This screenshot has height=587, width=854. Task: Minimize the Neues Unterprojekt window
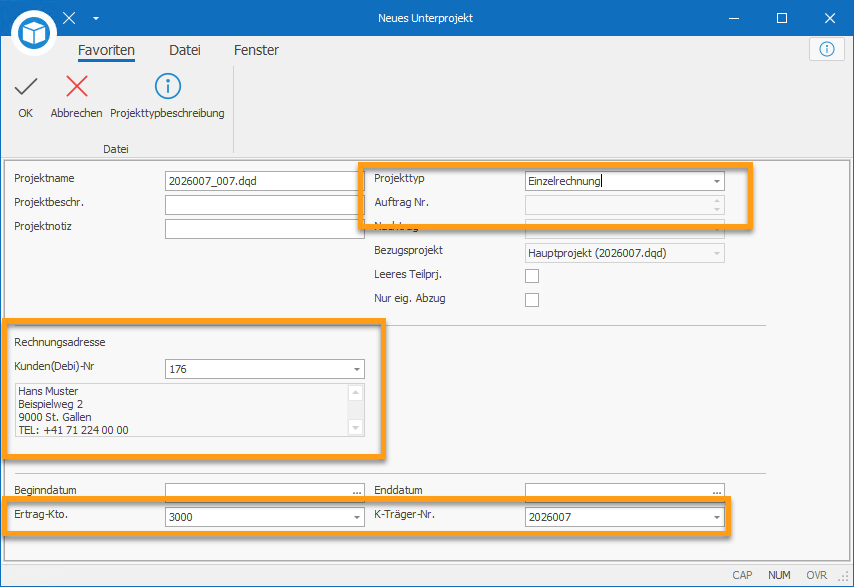[x=734, y=18]
